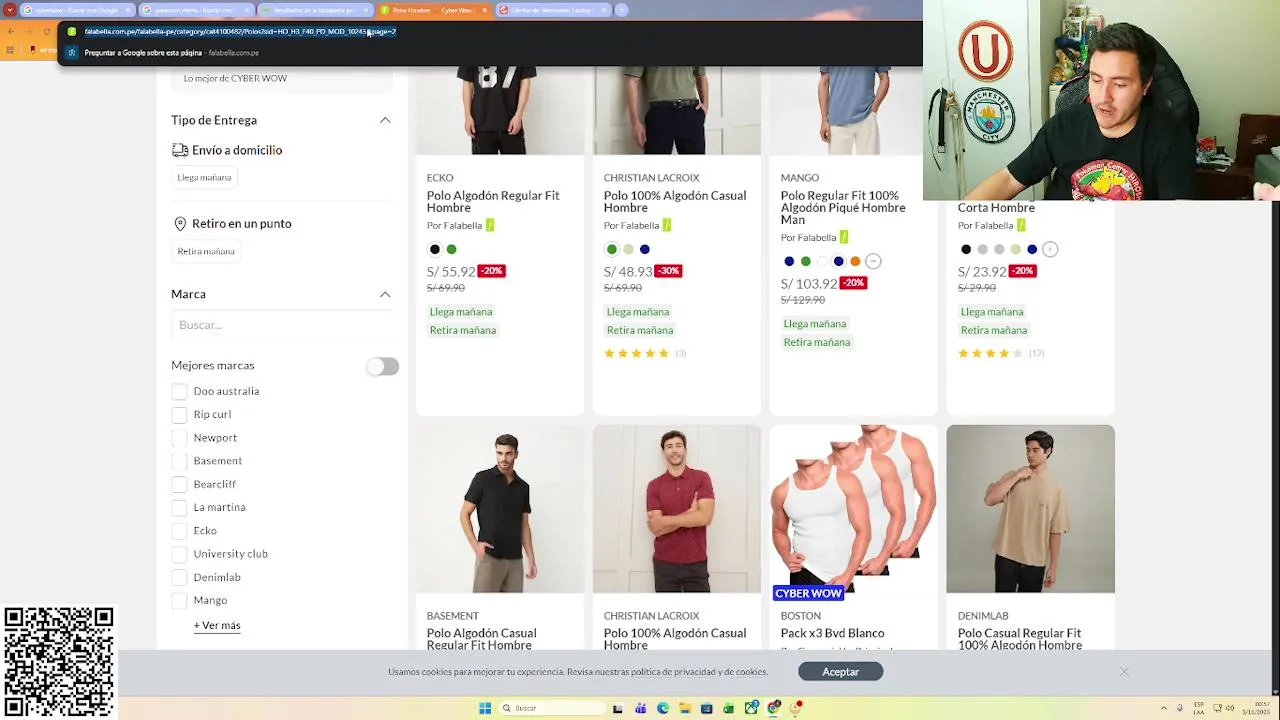The width and height of the screenshot is (1280, 720).
Task: Open the red Christian Lacroix polo thumbnail
Action: coord(677,509)
